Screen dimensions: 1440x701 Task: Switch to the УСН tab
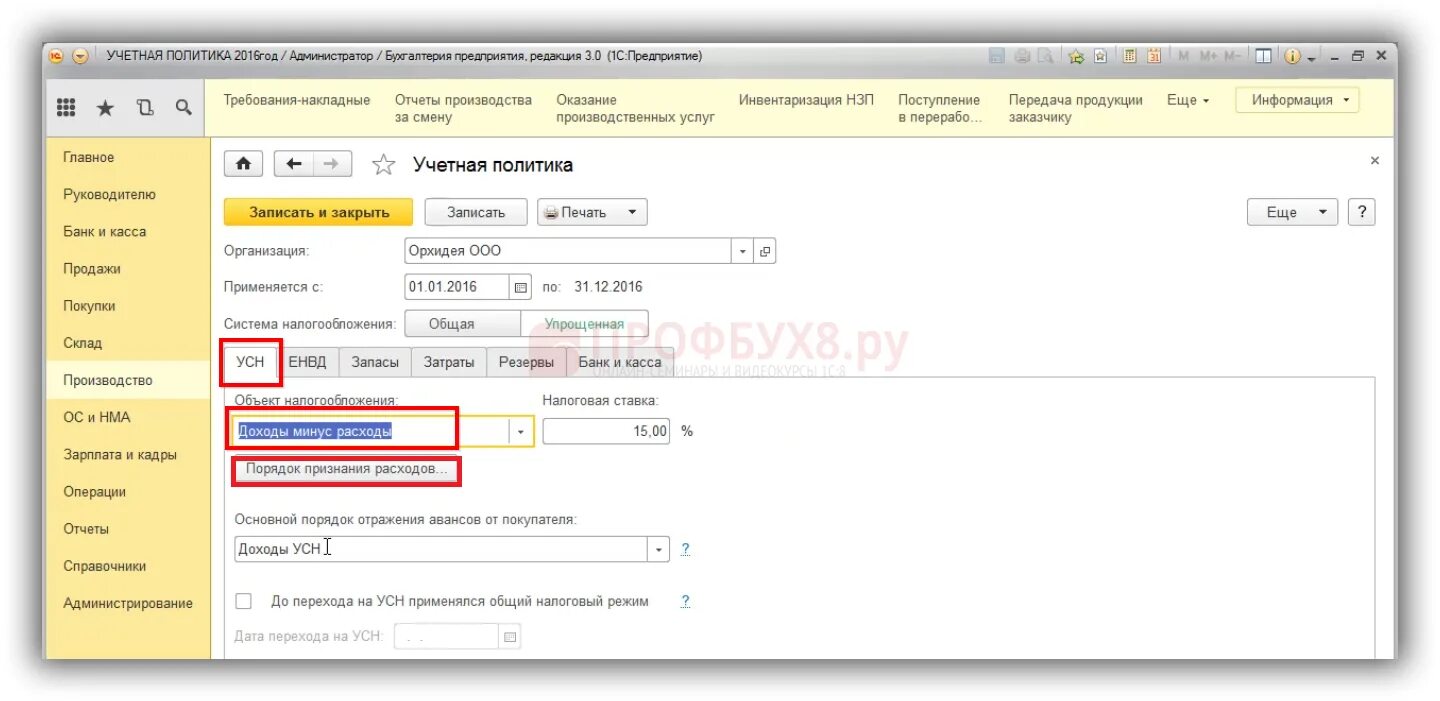tap(251, 362)
